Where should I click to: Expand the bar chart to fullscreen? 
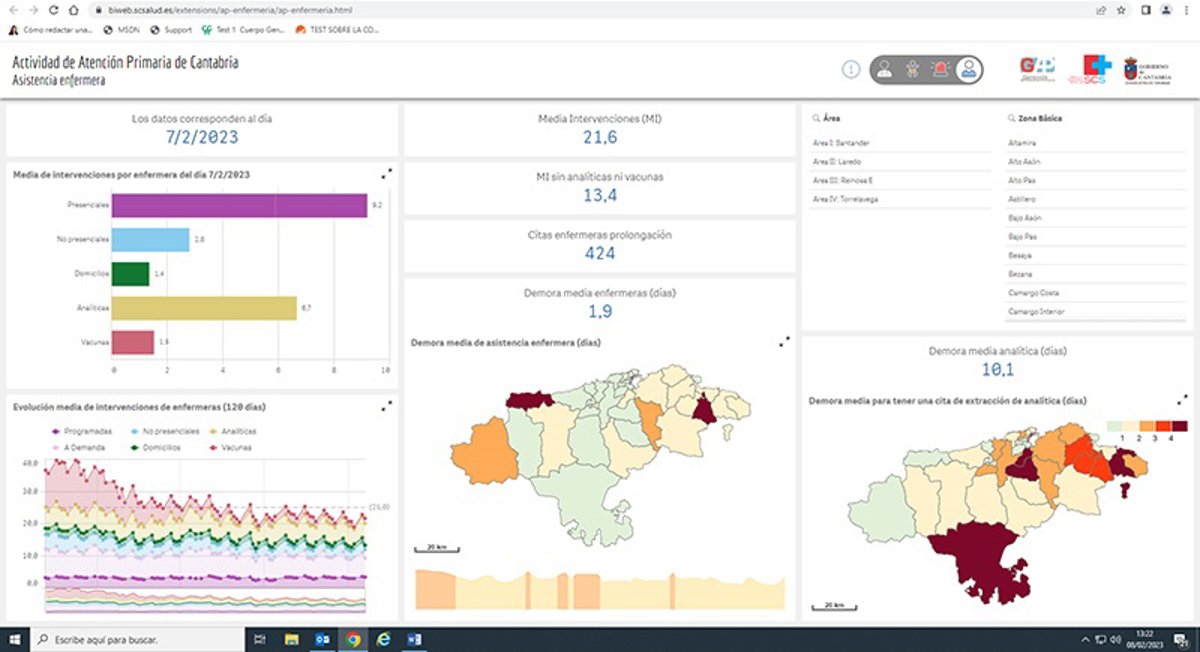click(387, 174)
